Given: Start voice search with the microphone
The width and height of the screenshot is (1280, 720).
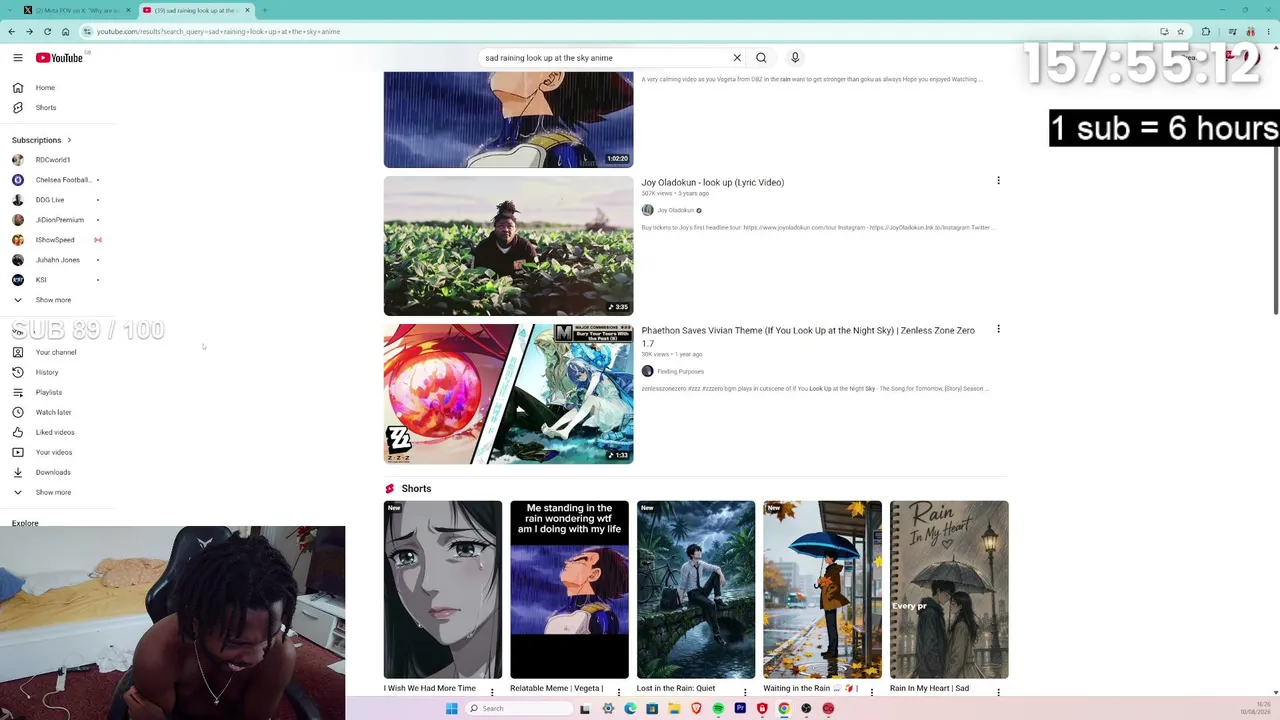Looking at the screenshot, I should [795, 58].
